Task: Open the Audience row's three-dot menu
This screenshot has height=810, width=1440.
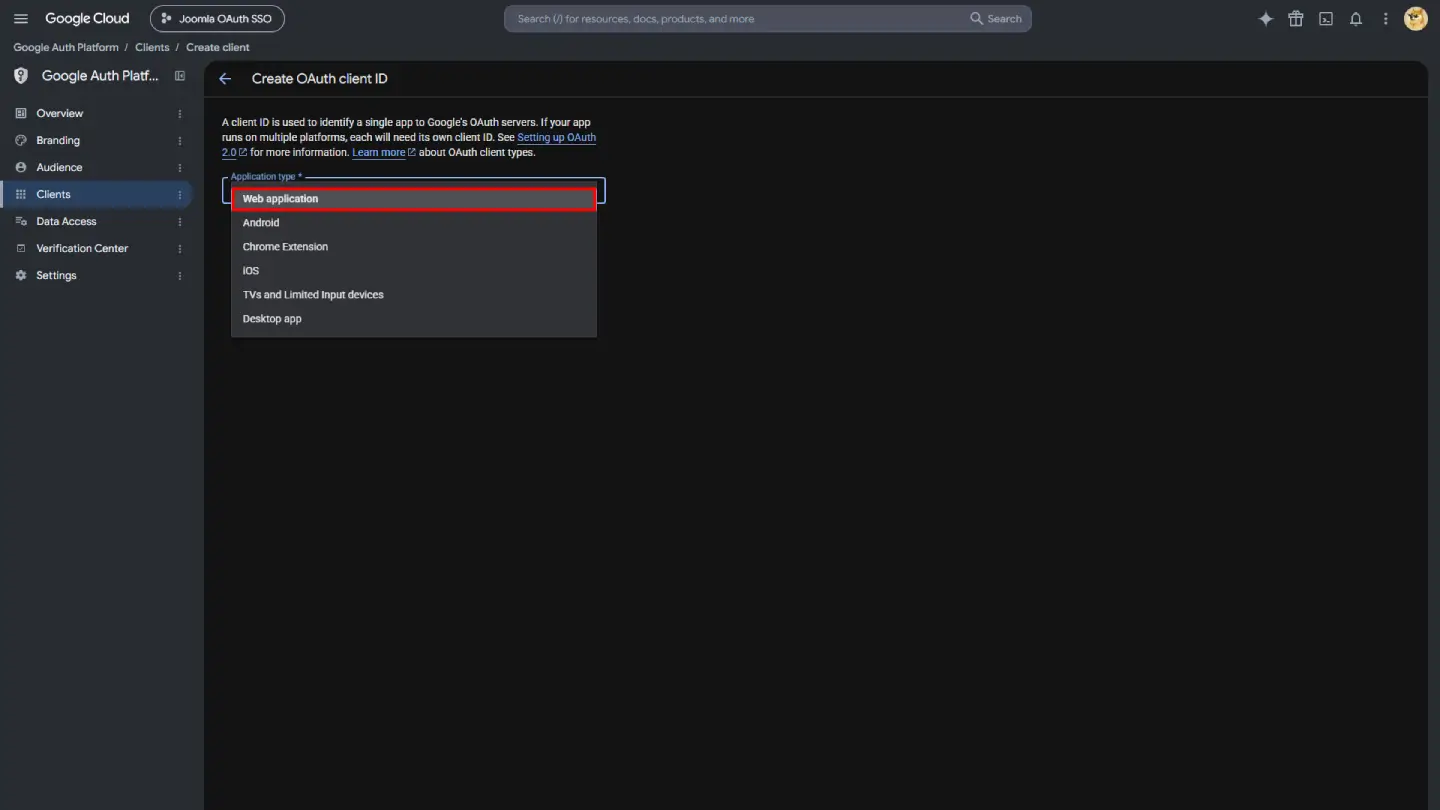Action: [180, 168]
